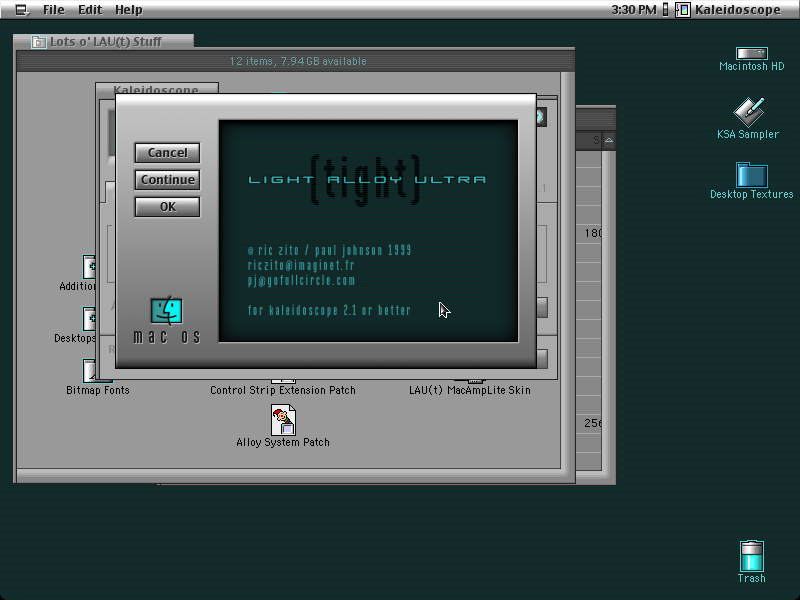This screenshot has width=800, height=600.
Task: Click the Cancel button in the dialog
Action: [x=167, y=153]
